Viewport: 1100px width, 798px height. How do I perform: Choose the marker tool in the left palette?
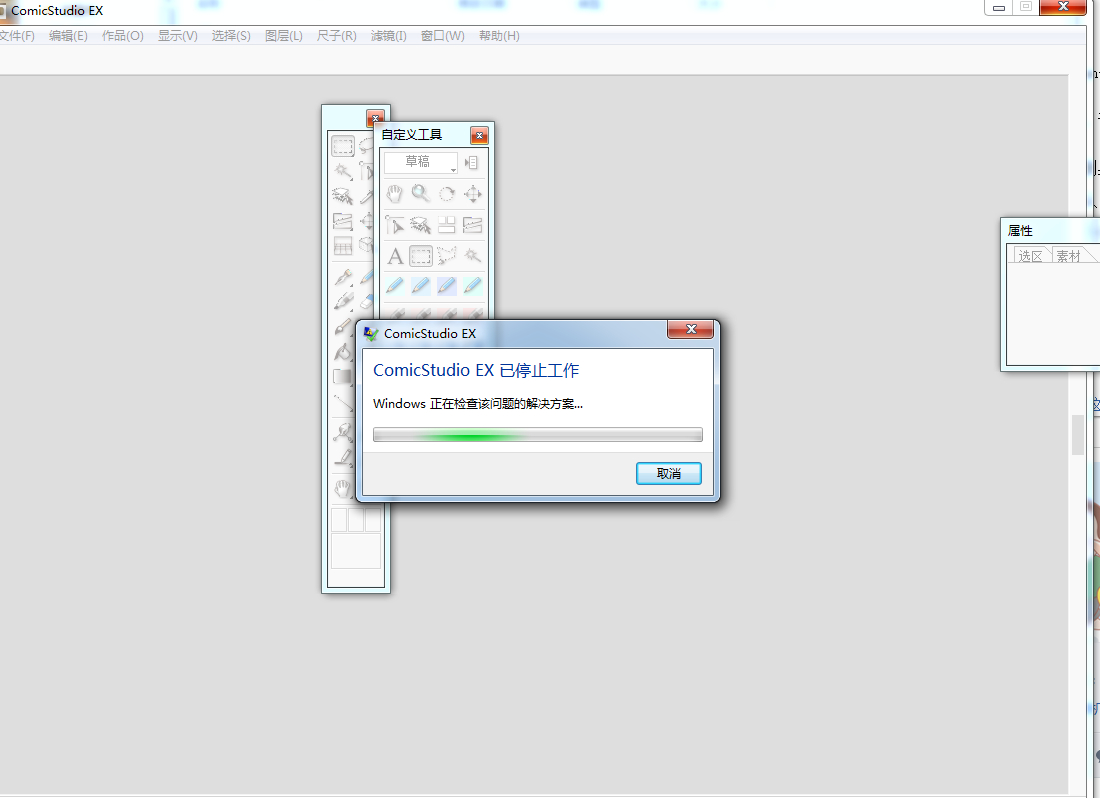point(343,302)
